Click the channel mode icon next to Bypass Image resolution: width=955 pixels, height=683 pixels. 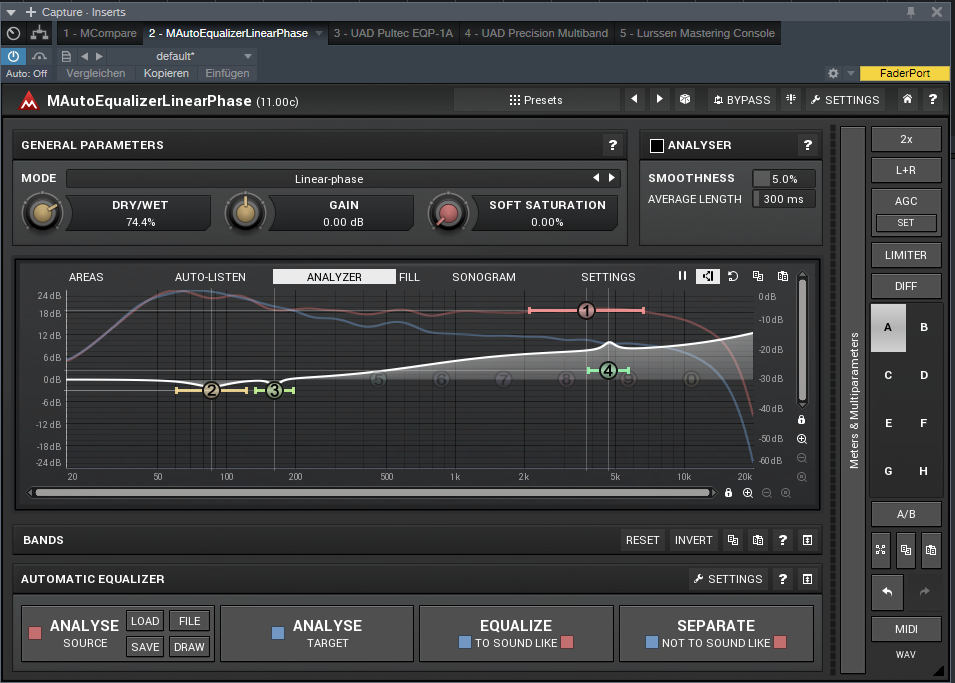[x=791, y=99]
